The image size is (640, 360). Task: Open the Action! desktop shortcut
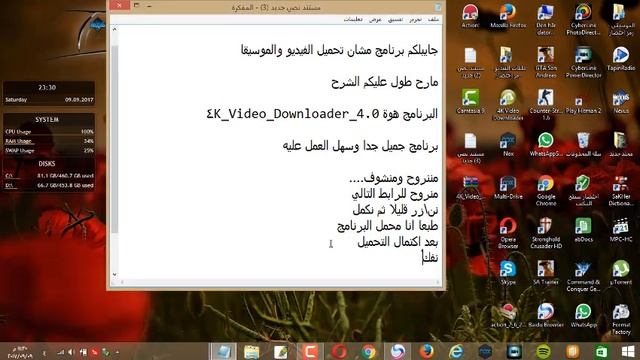tap(470, 16)
